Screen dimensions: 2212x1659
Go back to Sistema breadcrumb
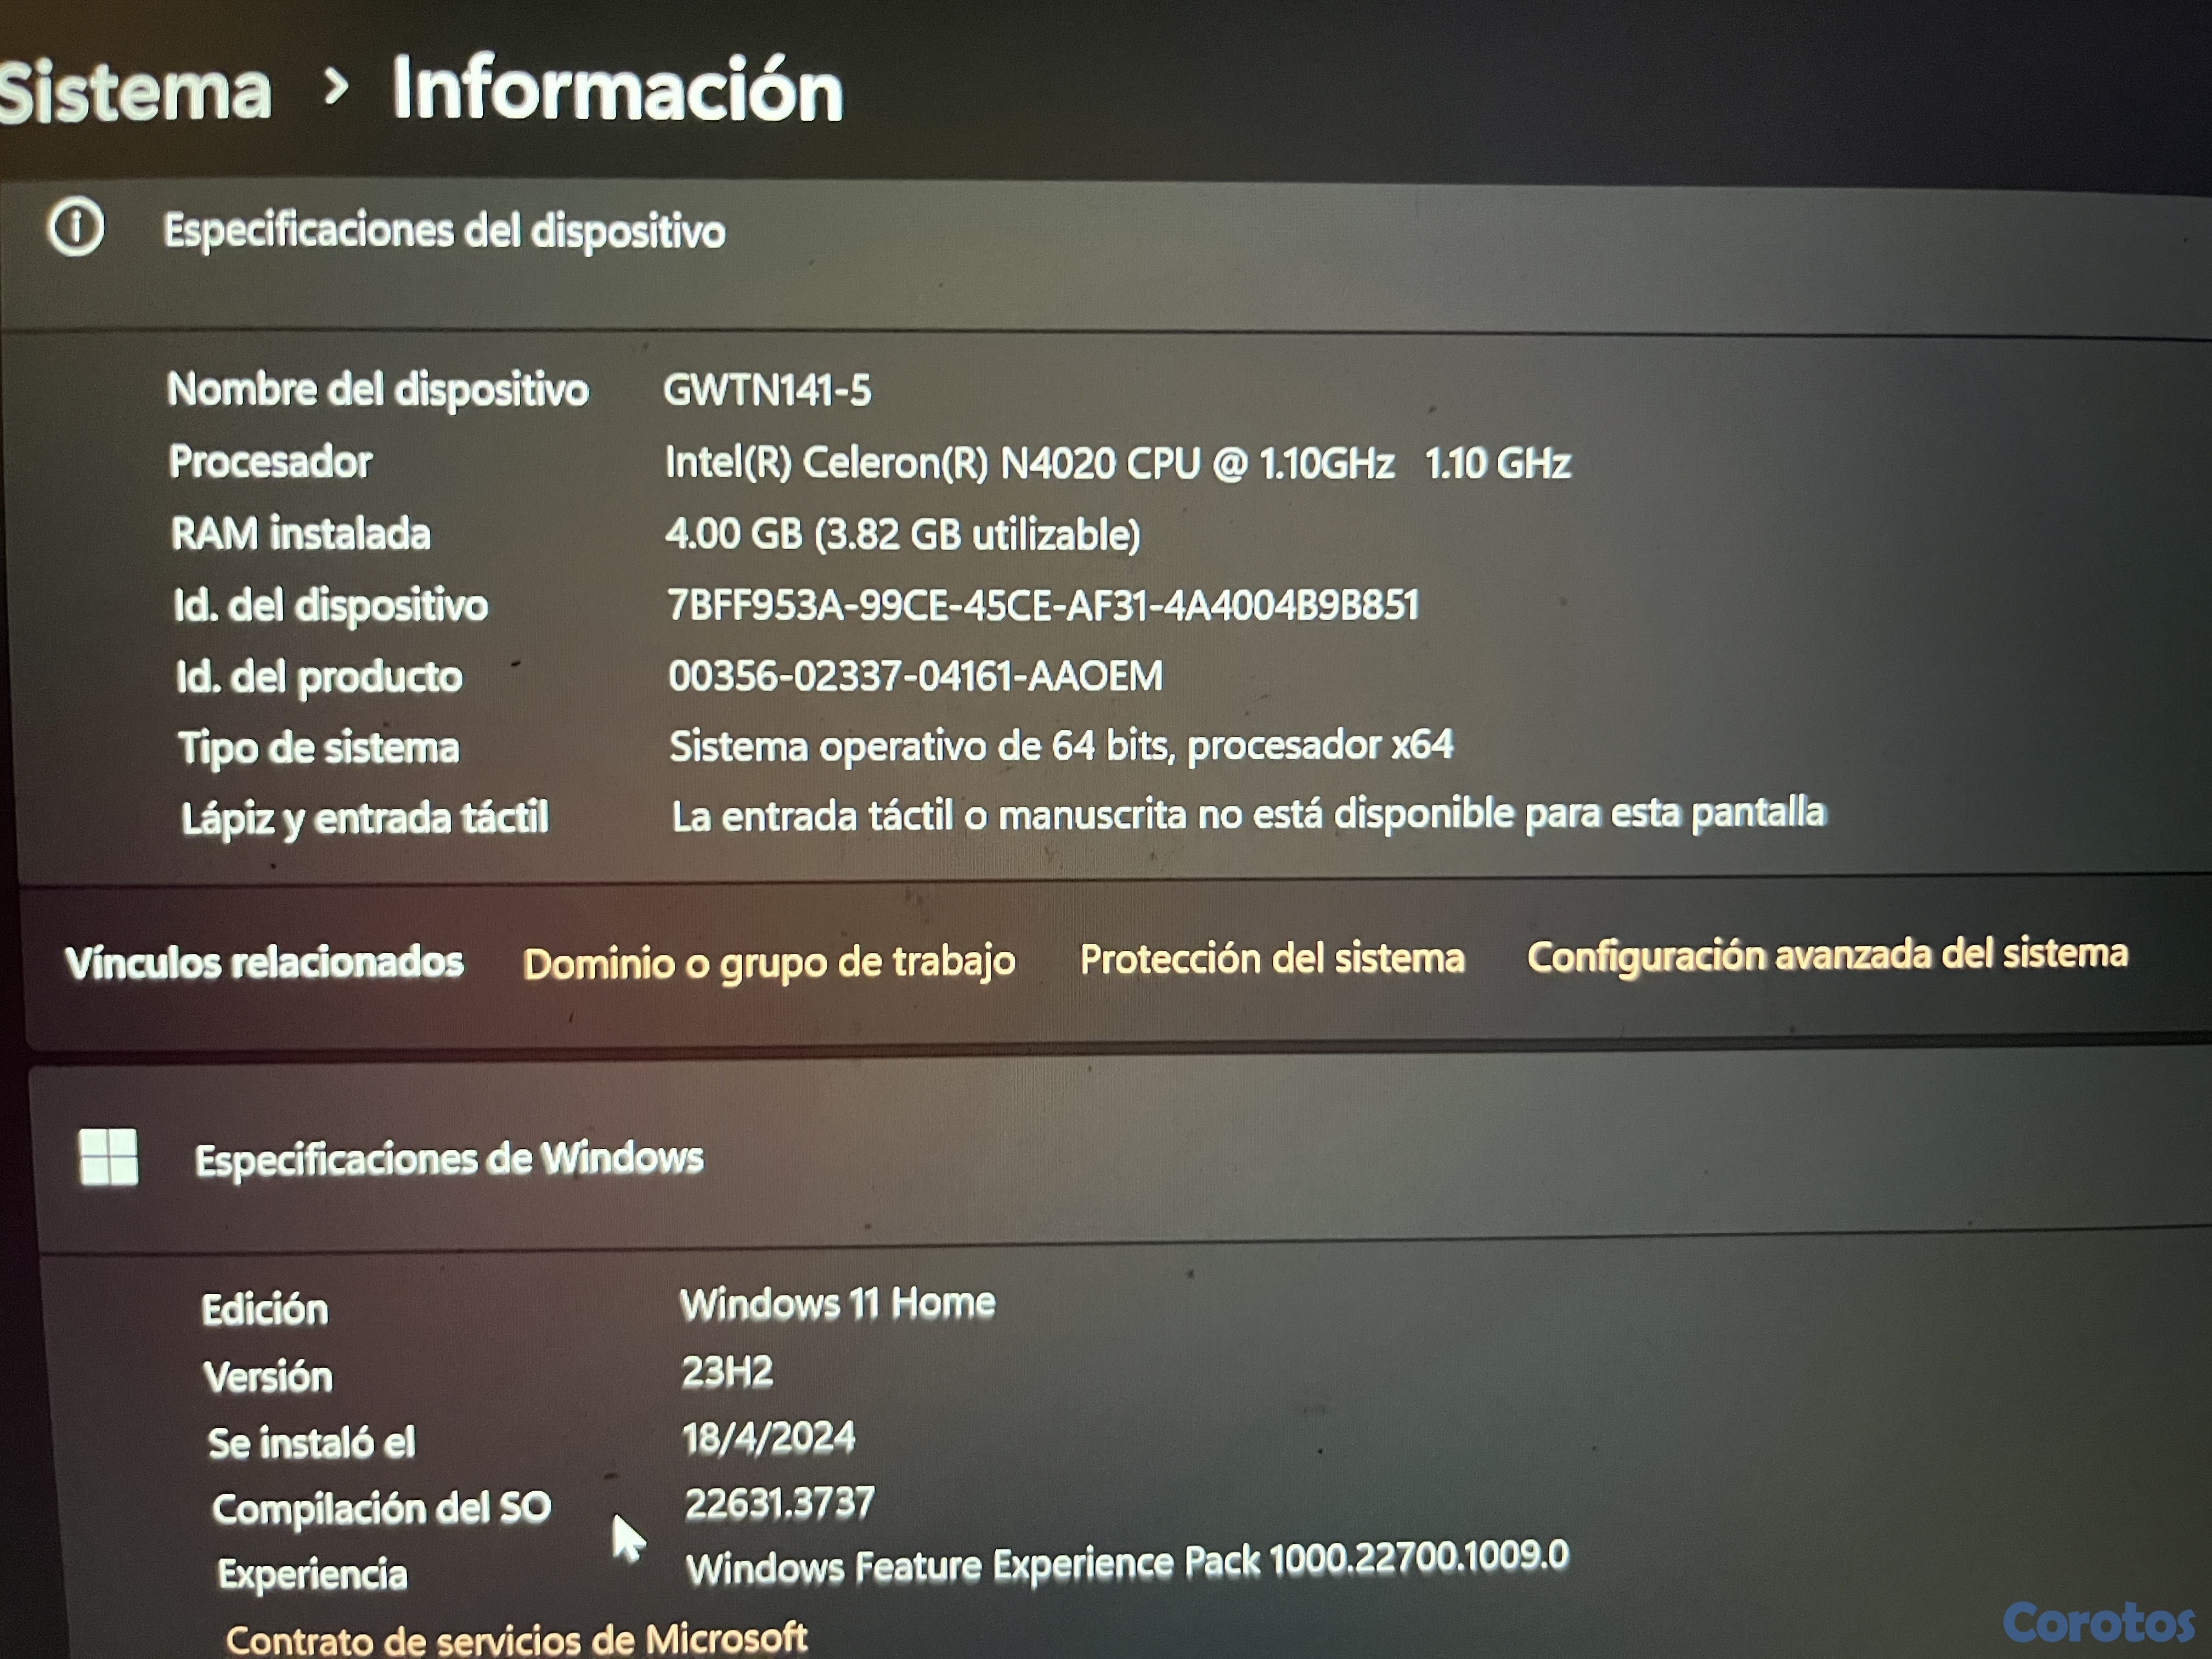(135, 92)
